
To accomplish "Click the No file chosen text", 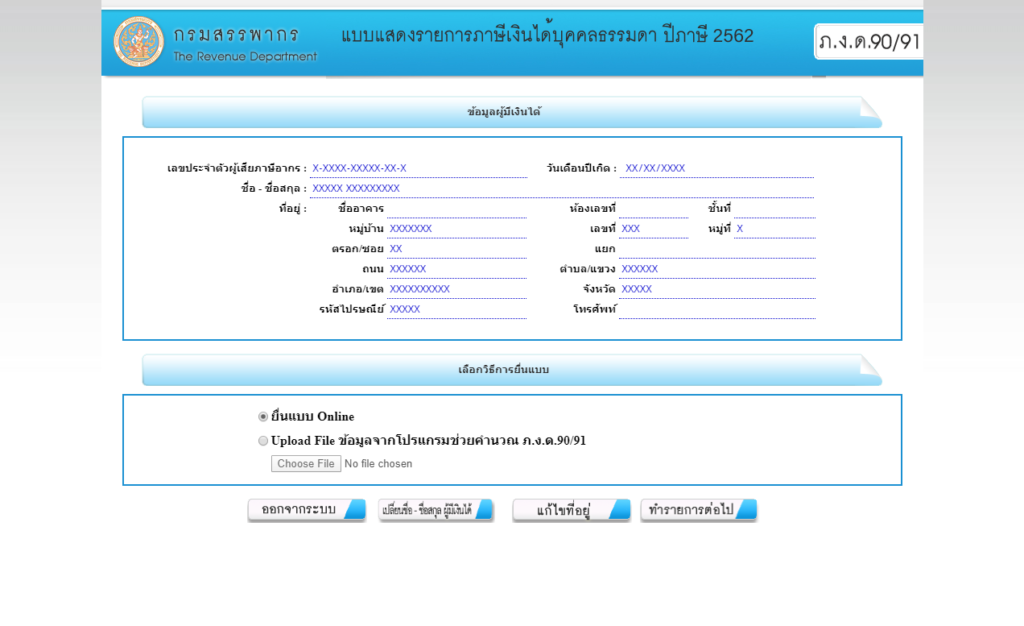I will pos(378,463).
